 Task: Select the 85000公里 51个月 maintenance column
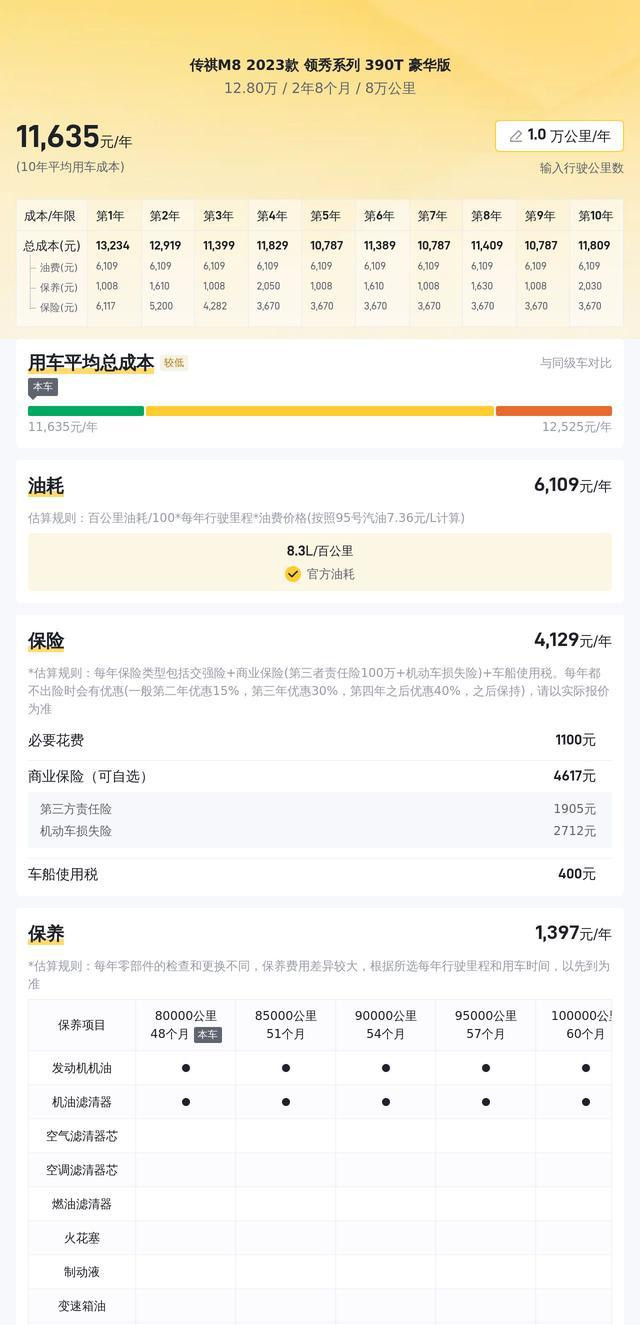(x=286, y=1025)
